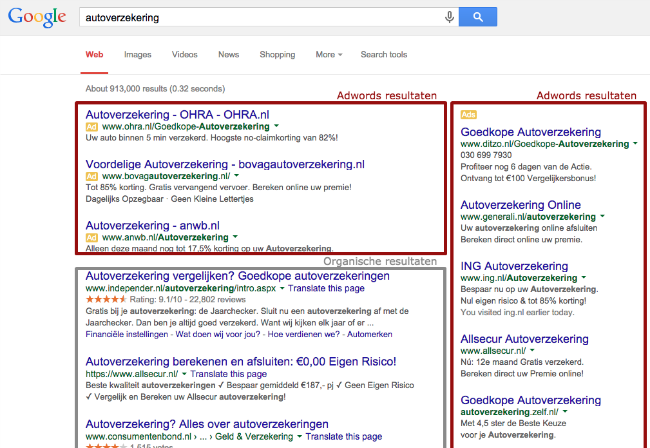Click Ad badge next to ohra.nl URL
The image size is (650, 448).
pos(91,126)
